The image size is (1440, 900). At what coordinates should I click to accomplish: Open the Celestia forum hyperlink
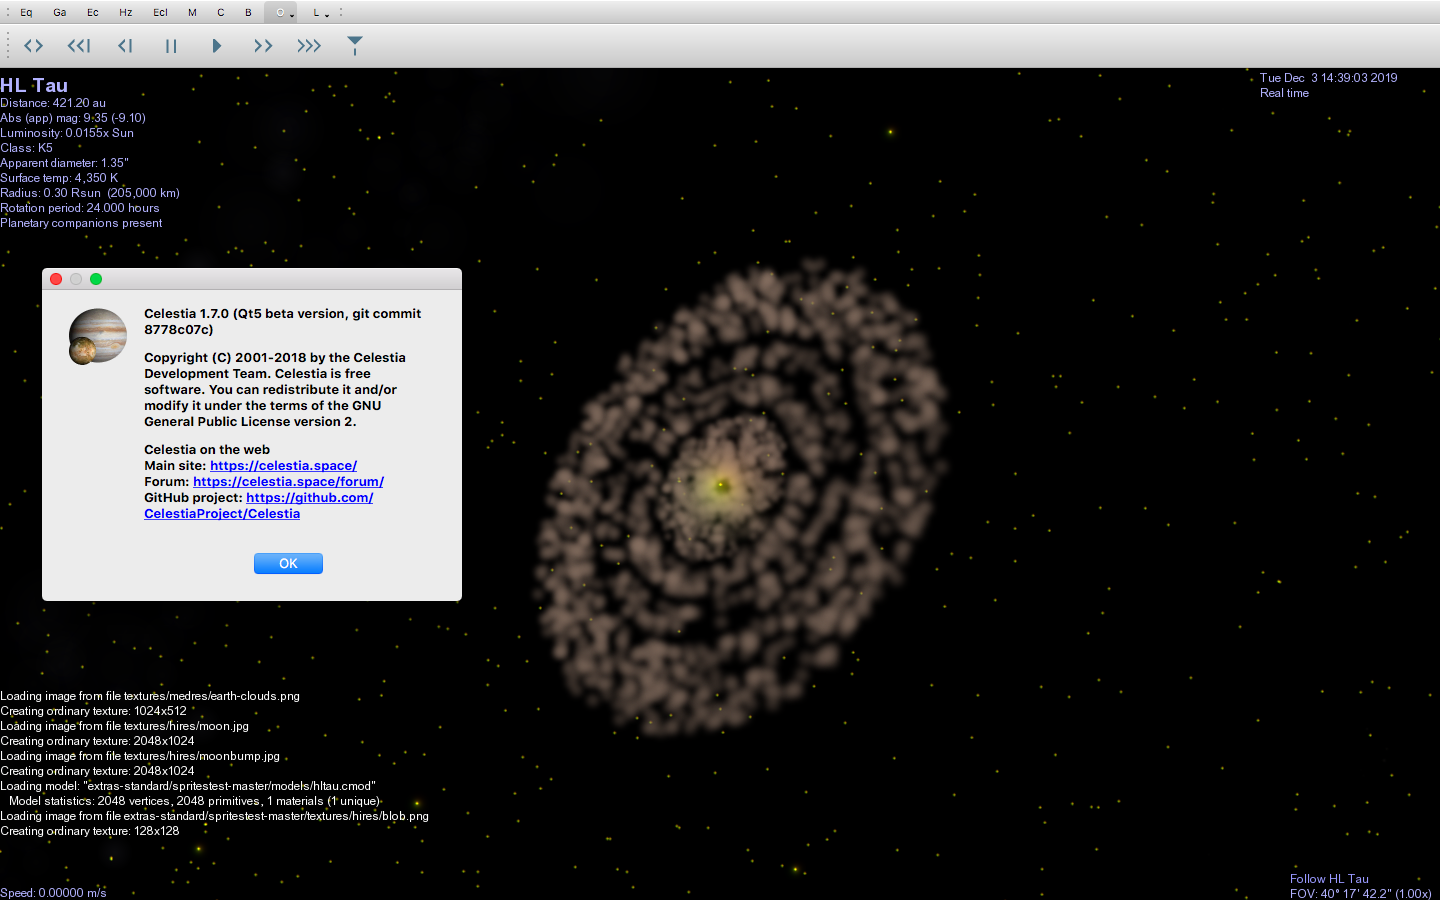coord(289,481)
